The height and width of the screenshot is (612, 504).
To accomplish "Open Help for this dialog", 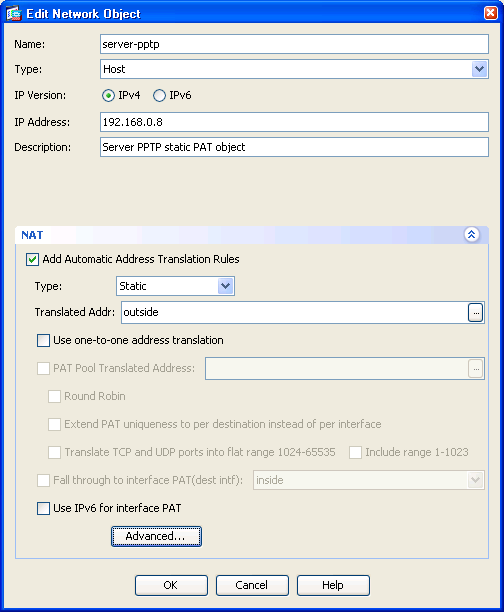I will coord(333,585).
